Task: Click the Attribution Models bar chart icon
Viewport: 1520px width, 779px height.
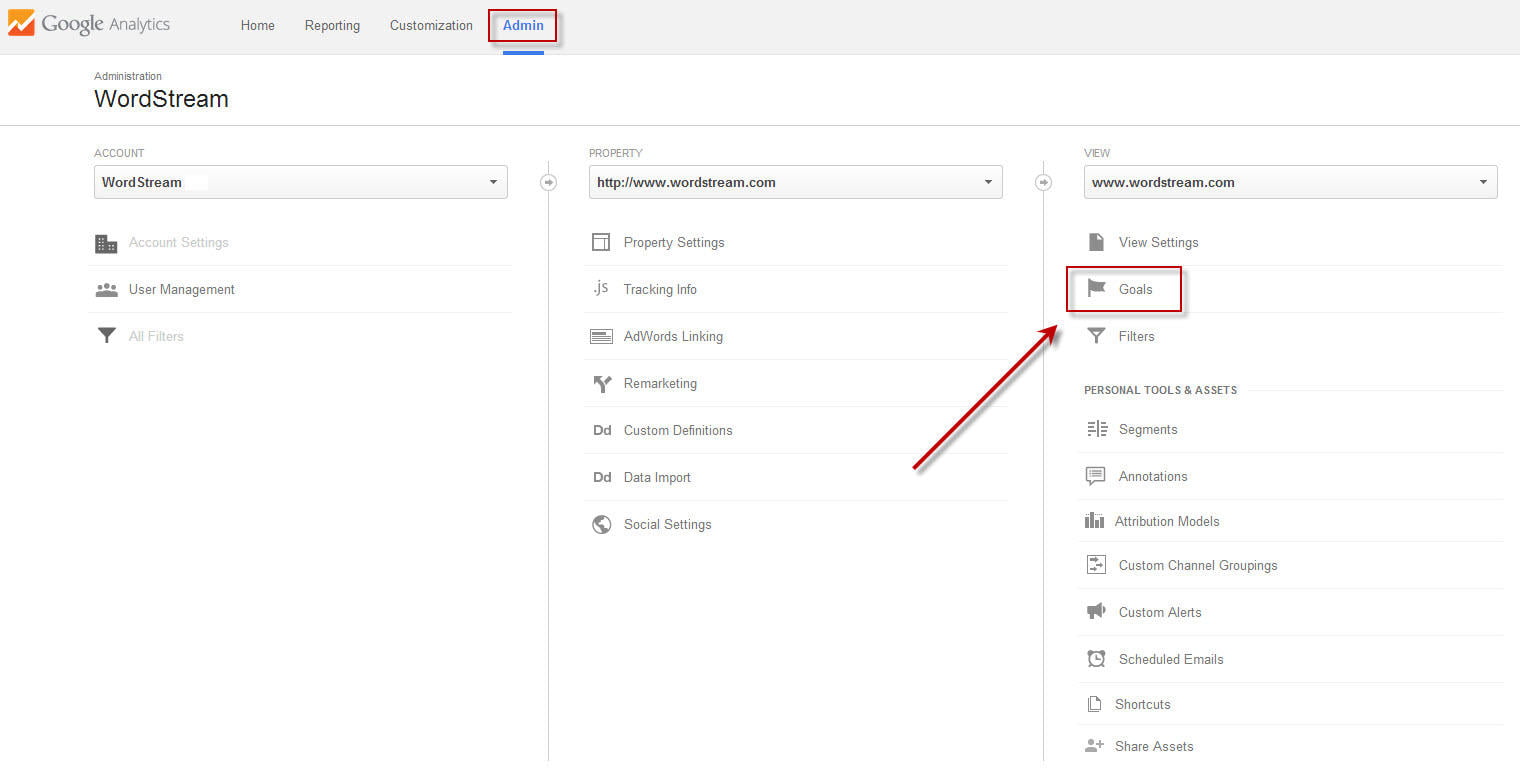Action: click(1094, 521)
